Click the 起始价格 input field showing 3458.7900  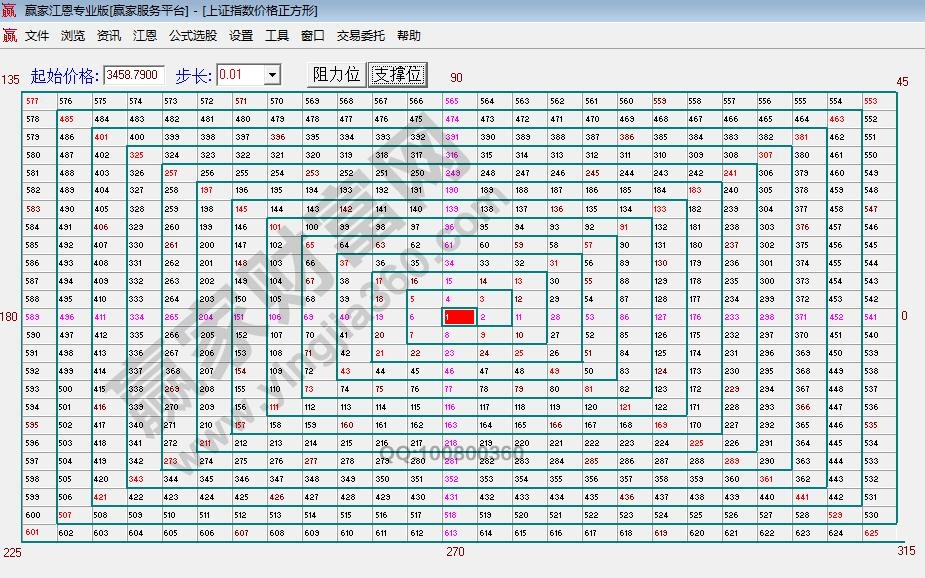[x=133, y=75]
